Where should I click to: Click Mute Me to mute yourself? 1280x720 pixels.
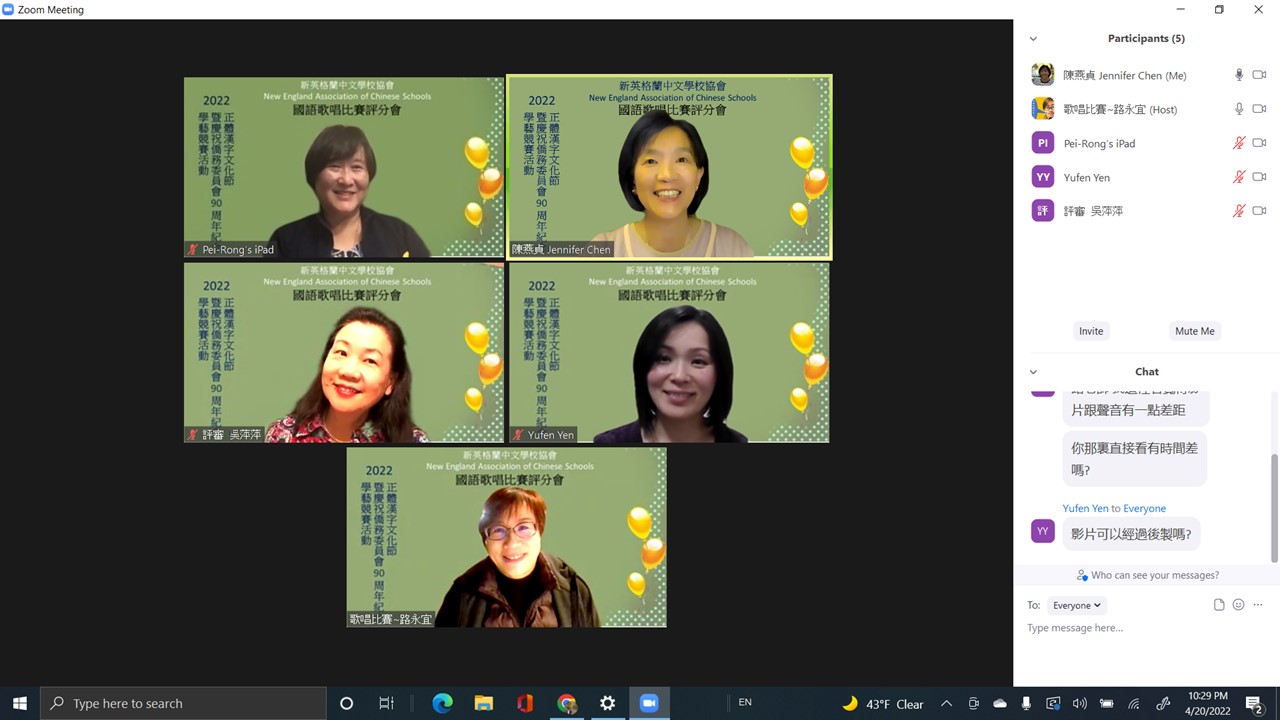[1194, 330]
